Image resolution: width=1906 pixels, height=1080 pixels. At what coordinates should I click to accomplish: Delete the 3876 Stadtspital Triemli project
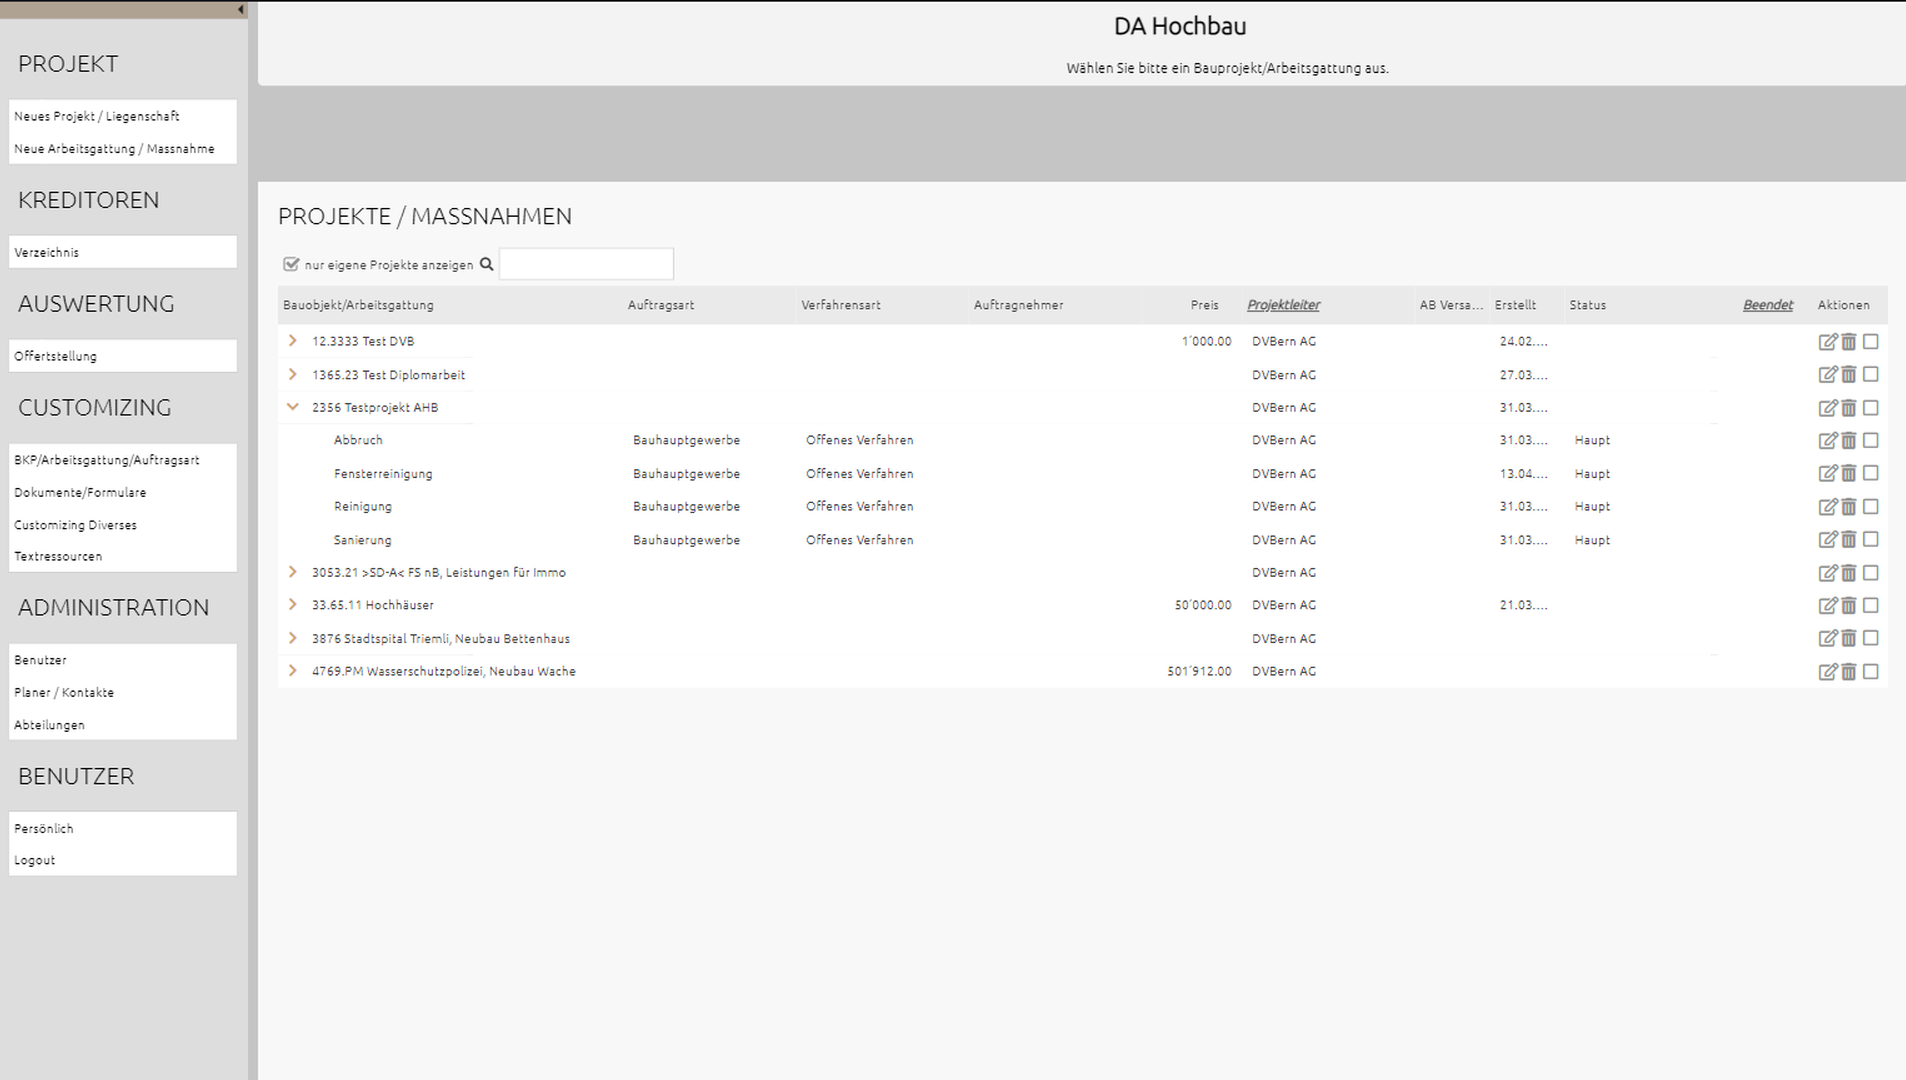1849,639
